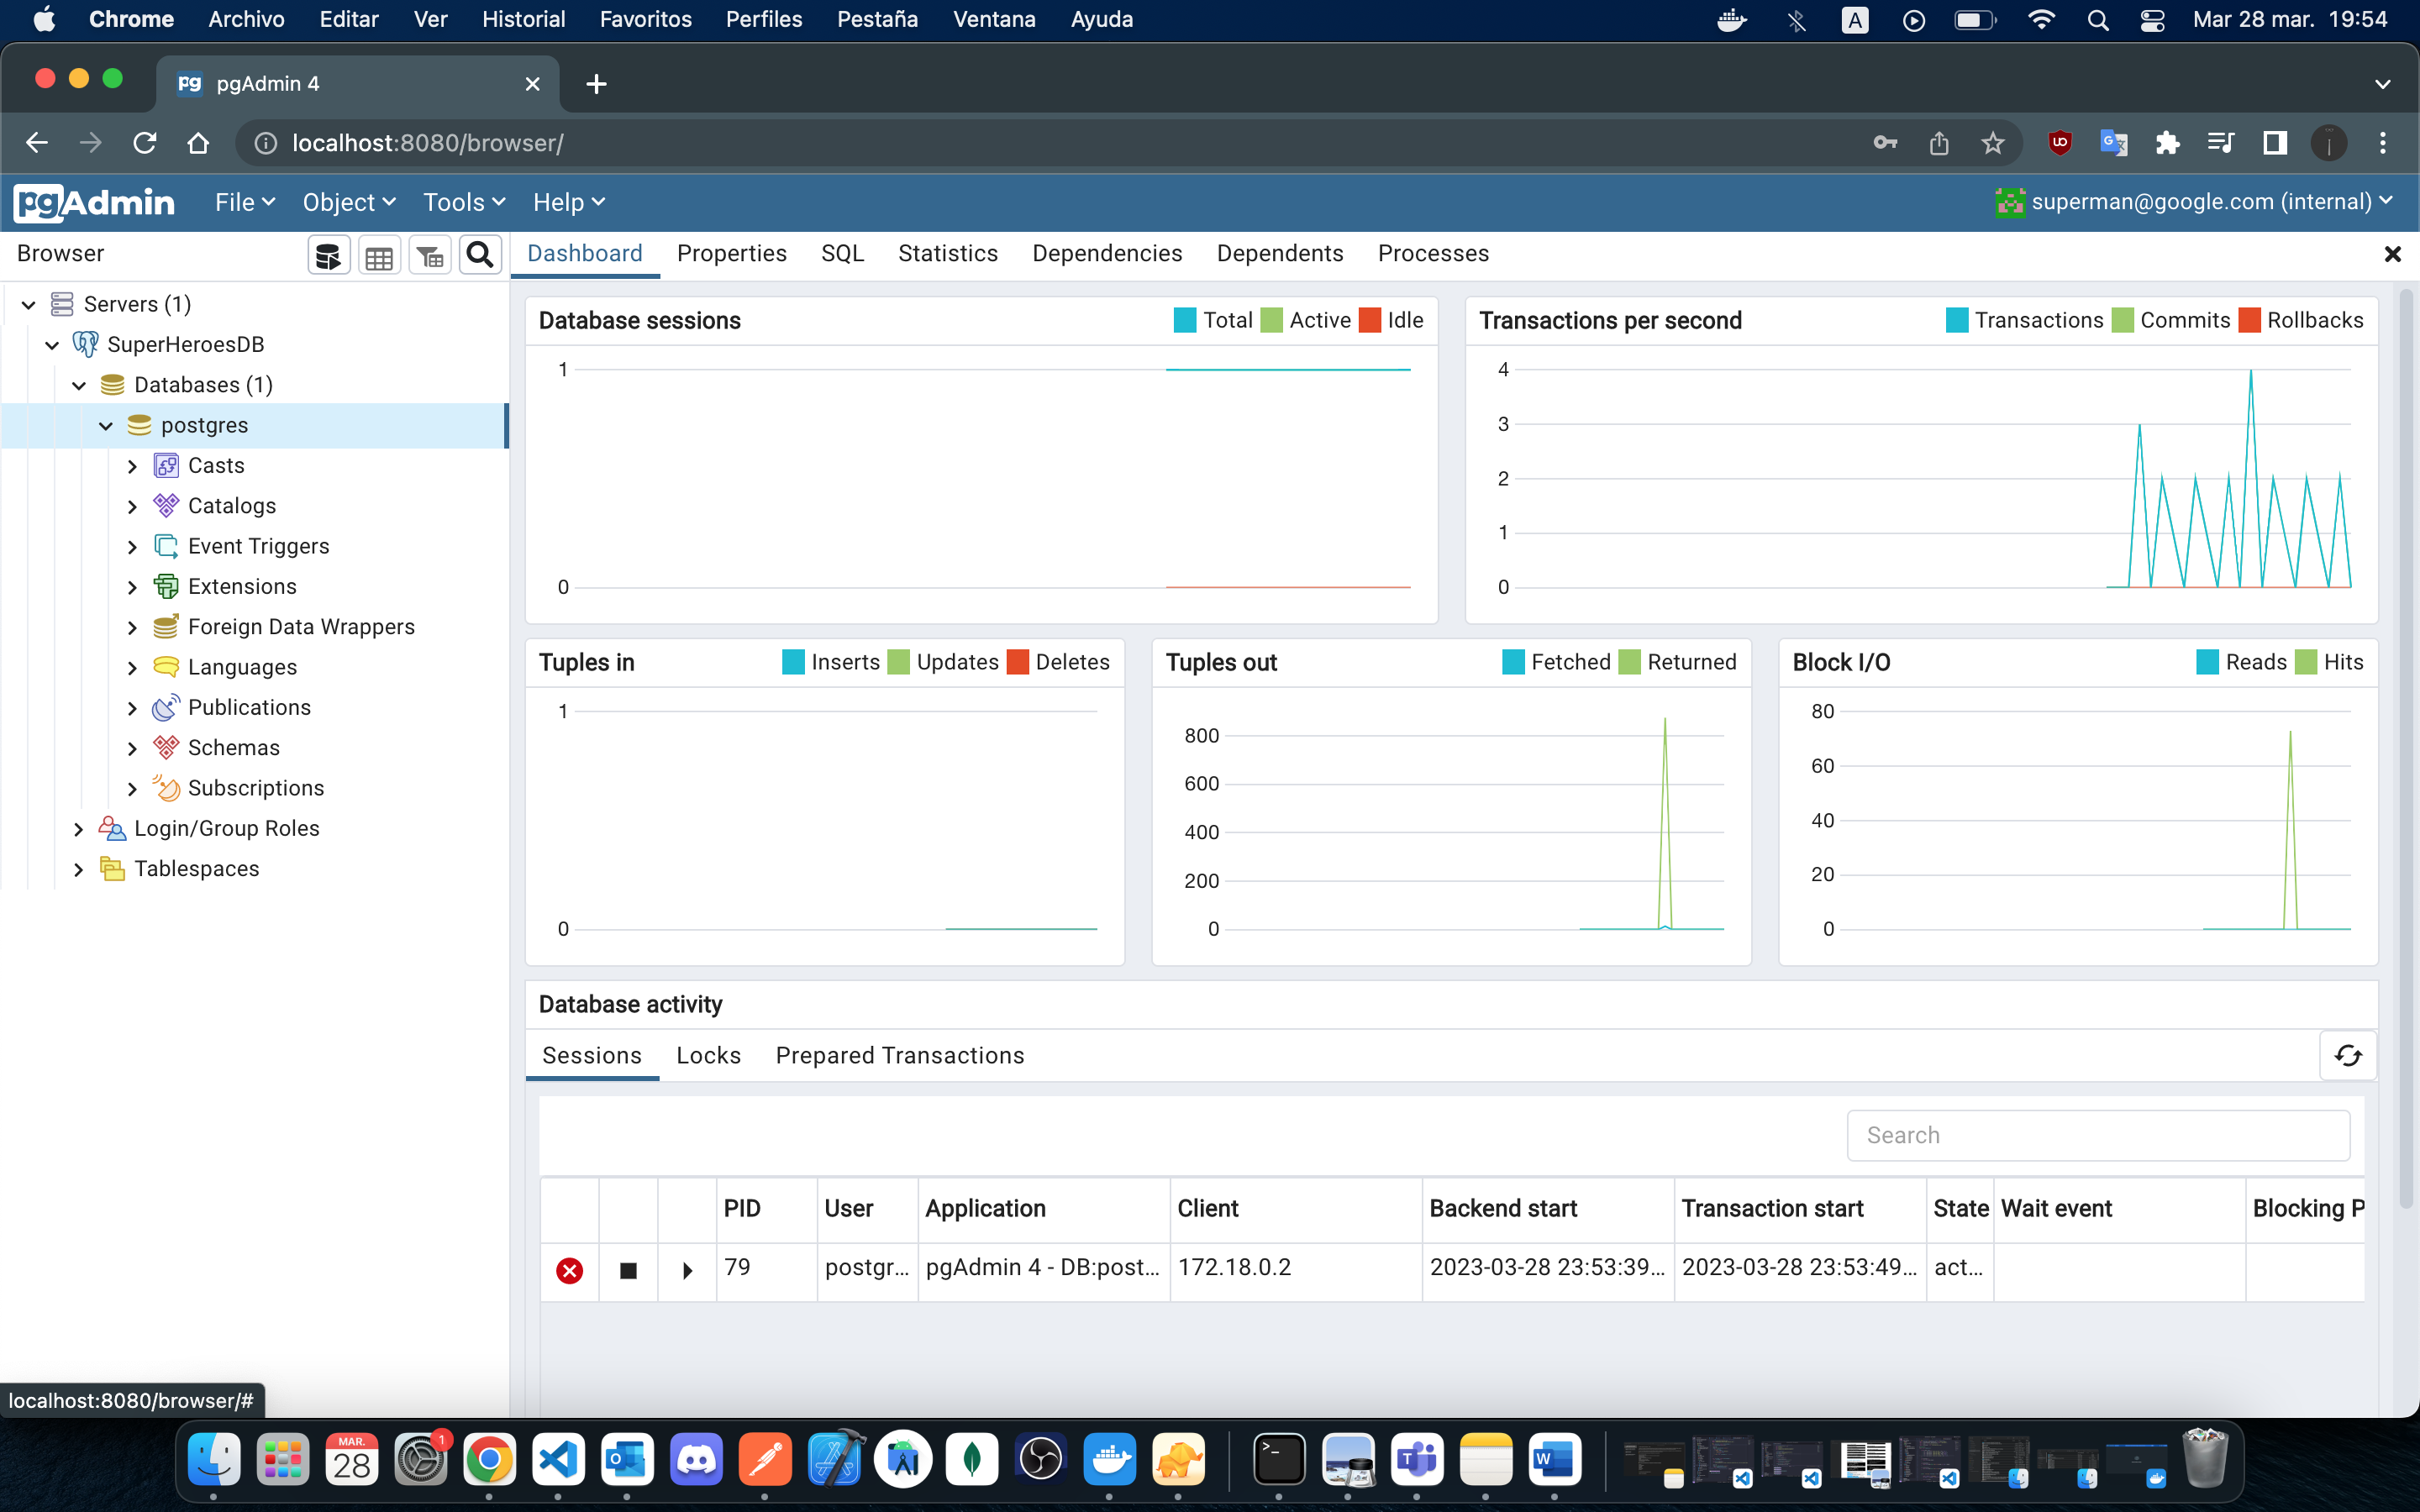
Task: Switch to the Locks tab
Action: pyautogui.click(x=708, y=1055)
